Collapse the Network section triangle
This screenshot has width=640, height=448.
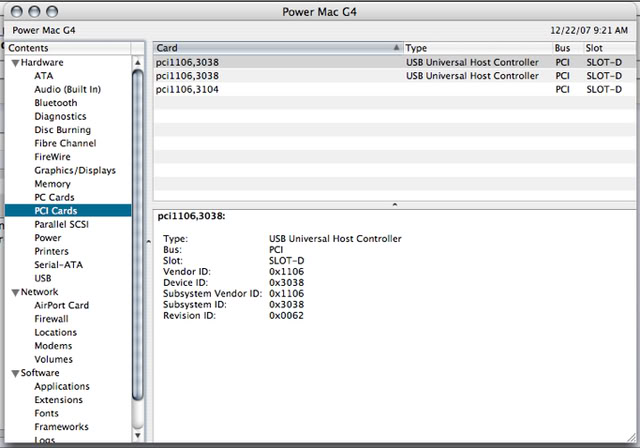coord(16,293)
